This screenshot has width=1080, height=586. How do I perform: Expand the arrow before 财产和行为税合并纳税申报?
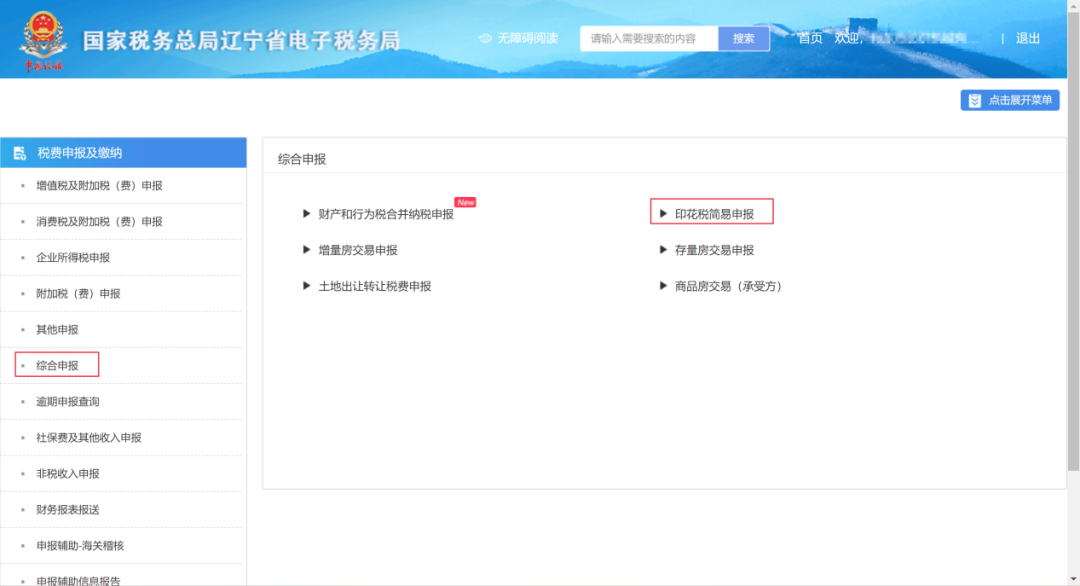[307, 213]
